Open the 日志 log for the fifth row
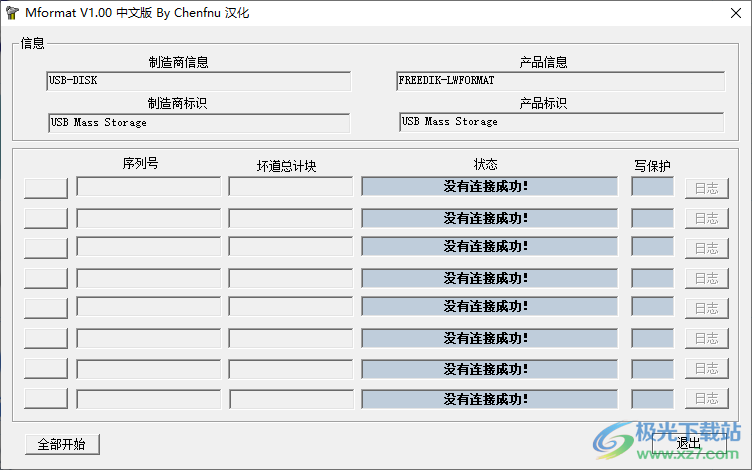 coord(706,308)
